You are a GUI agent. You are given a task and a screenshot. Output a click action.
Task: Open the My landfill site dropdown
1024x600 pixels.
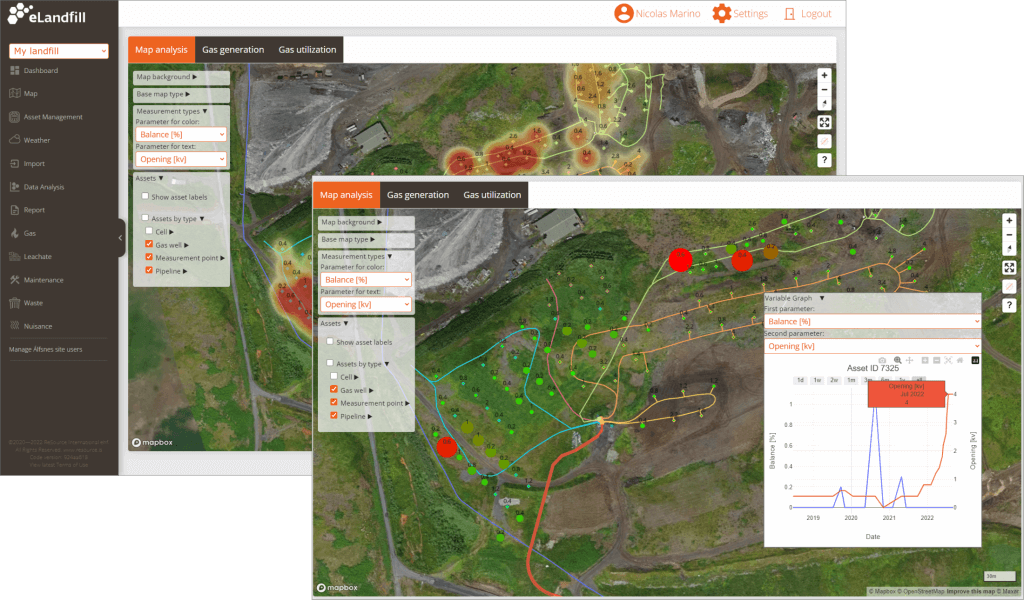point(58,51)
